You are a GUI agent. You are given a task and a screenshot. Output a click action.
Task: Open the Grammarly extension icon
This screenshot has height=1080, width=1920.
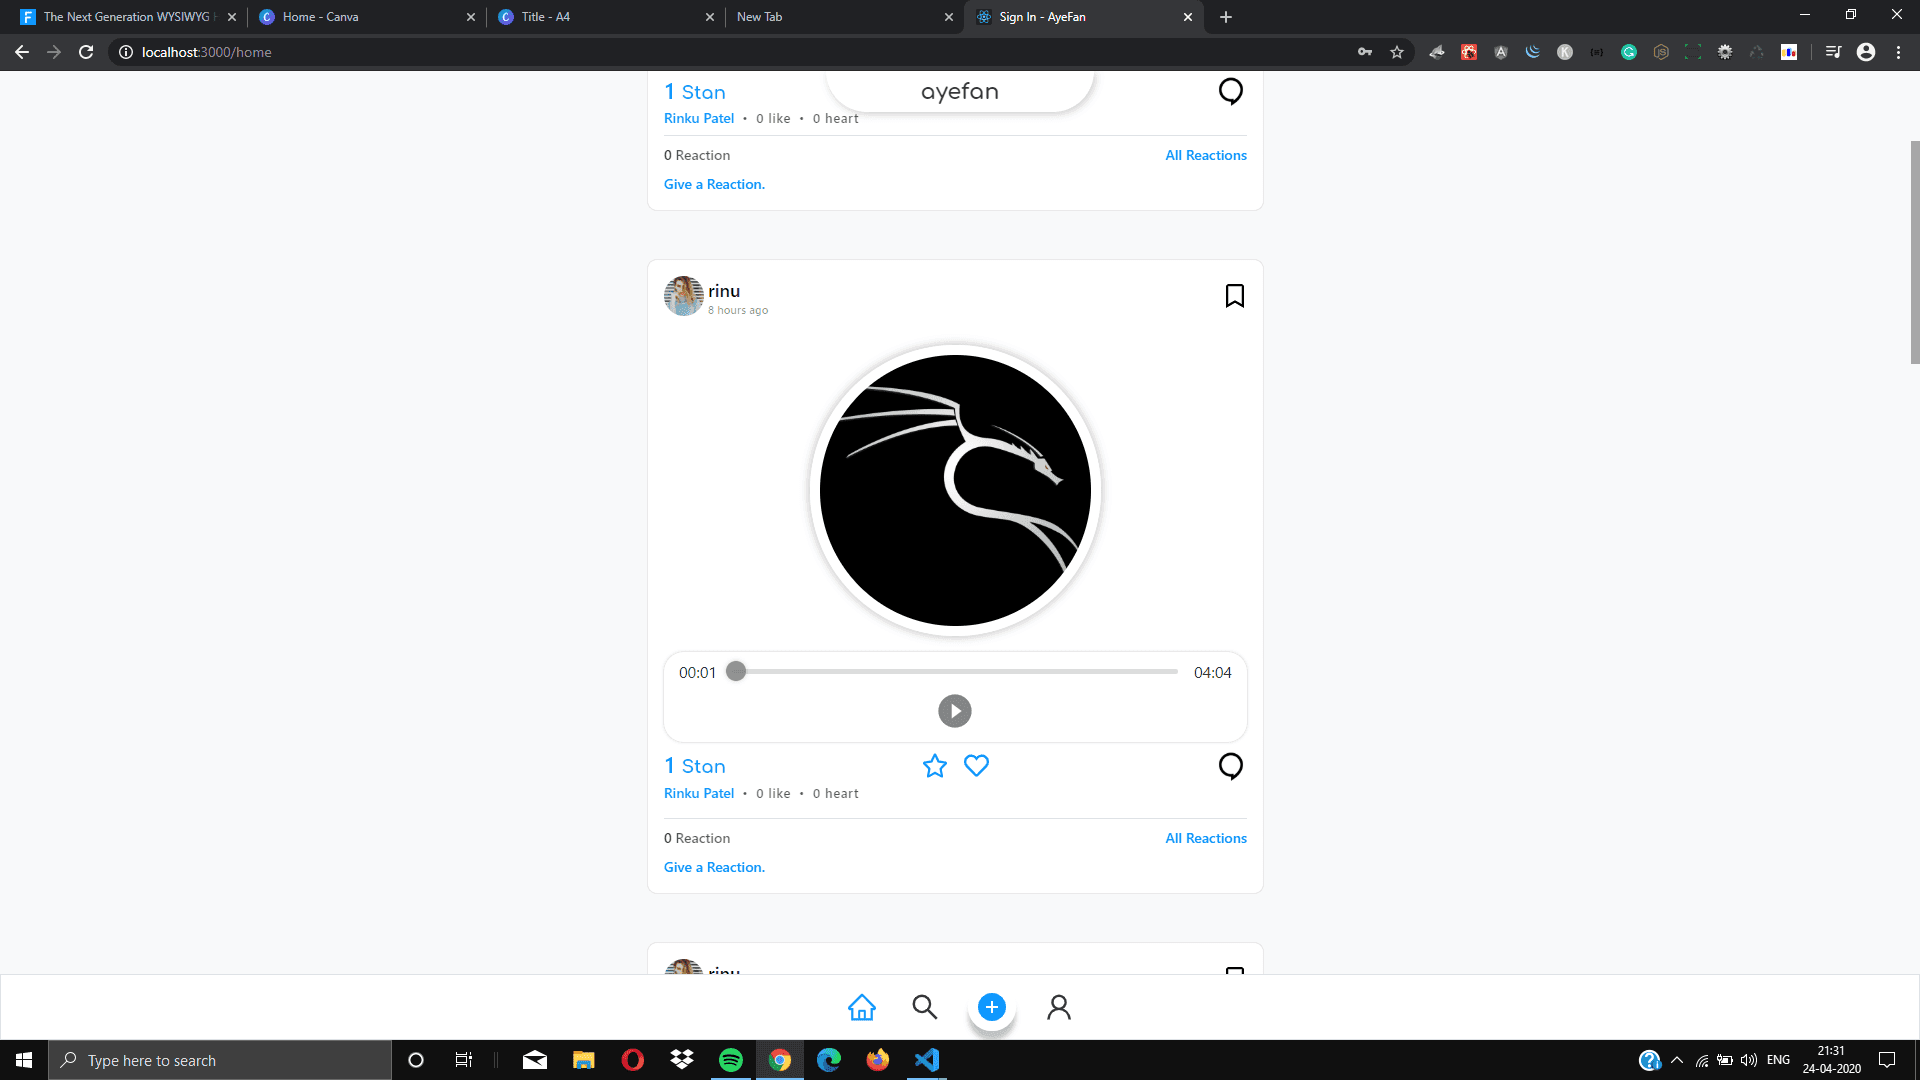1629,52
